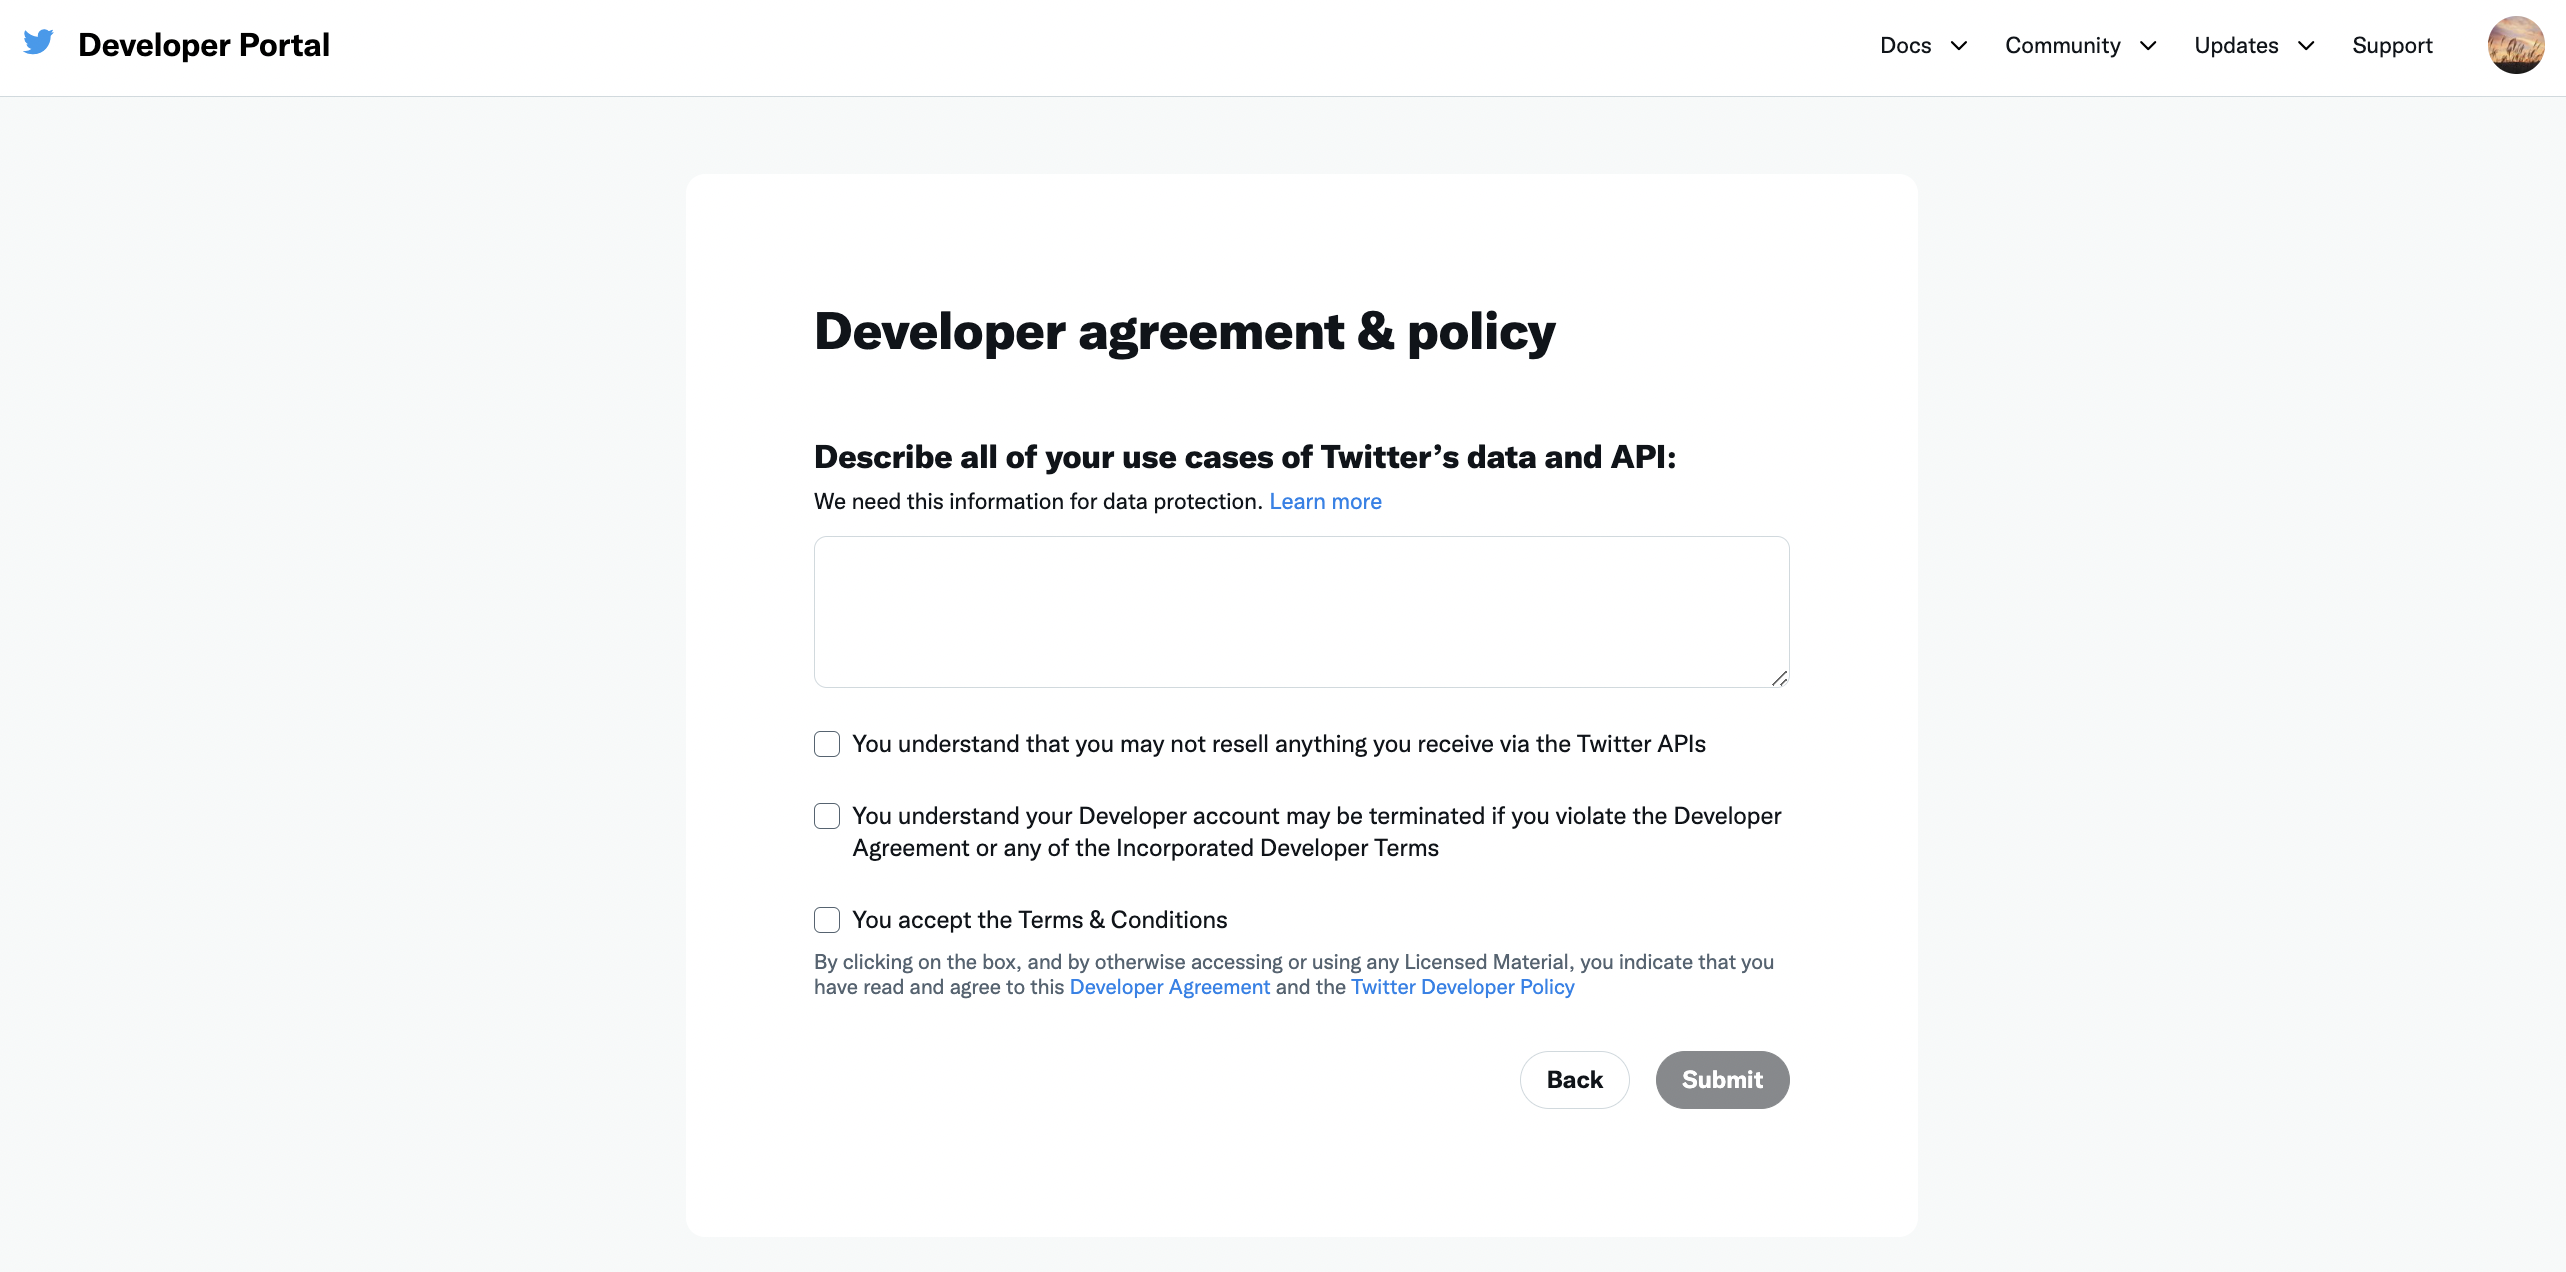Go to the Support page
Viewport: 2566px width, 1272px height.
(x=2392, y=46)
